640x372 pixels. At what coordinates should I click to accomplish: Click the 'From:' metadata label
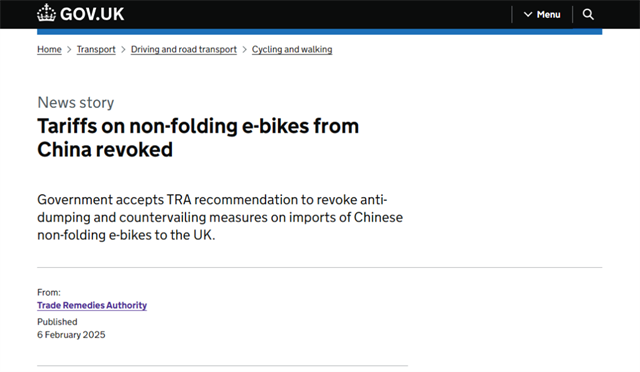[x=49, y=292]
